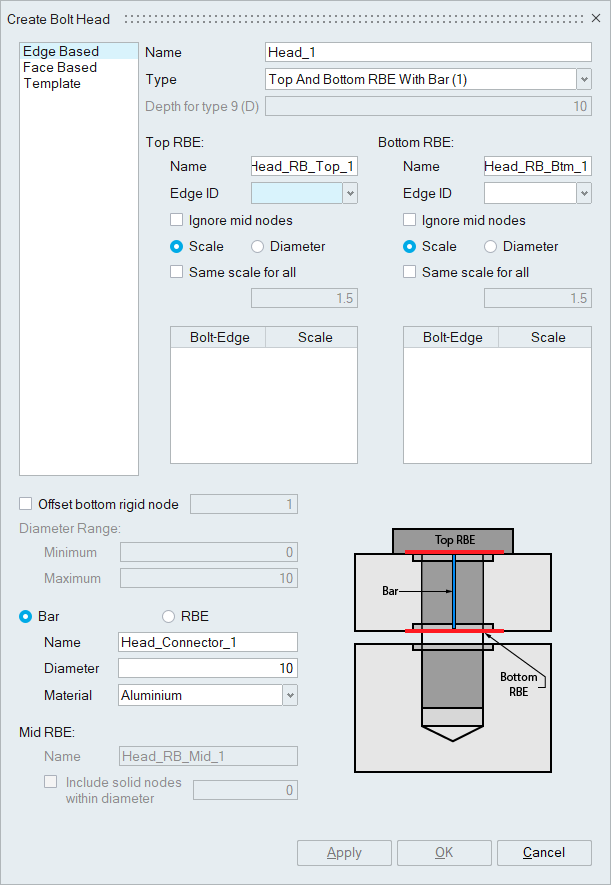Expand the Top RBE Edge ID dropdown
The height and width of the screenshot is (885, 611).
click(350, 194)
